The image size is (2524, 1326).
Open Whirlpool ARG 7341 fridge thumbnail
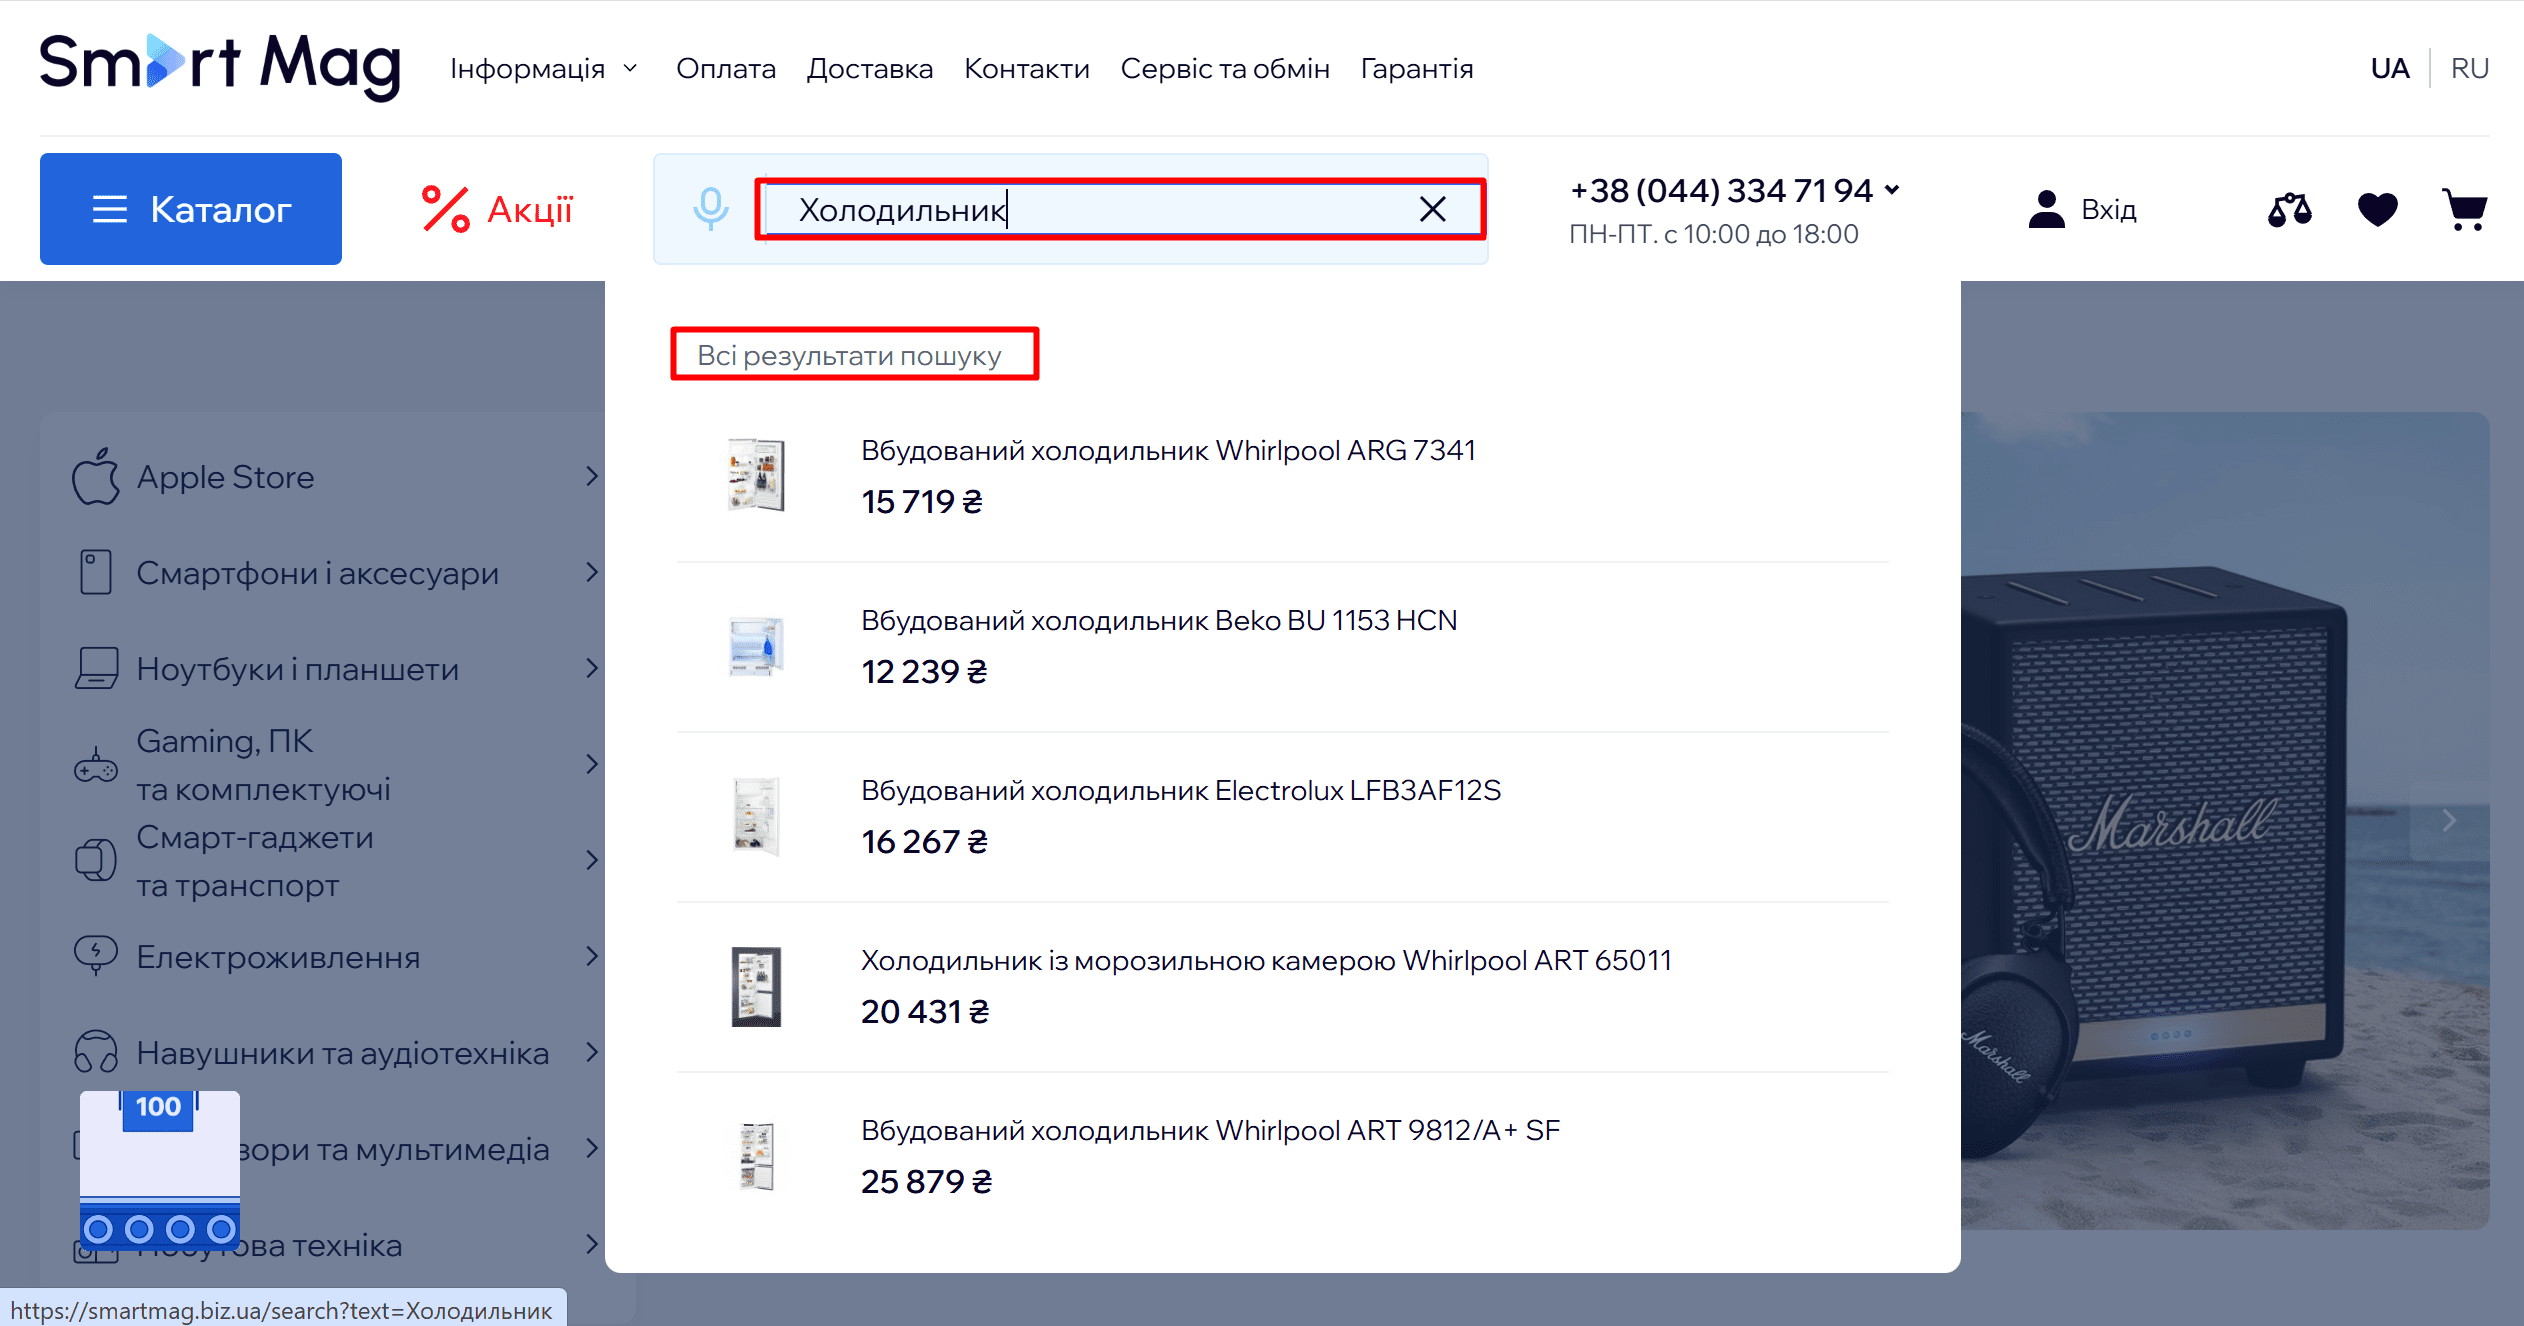click(756, 475)
